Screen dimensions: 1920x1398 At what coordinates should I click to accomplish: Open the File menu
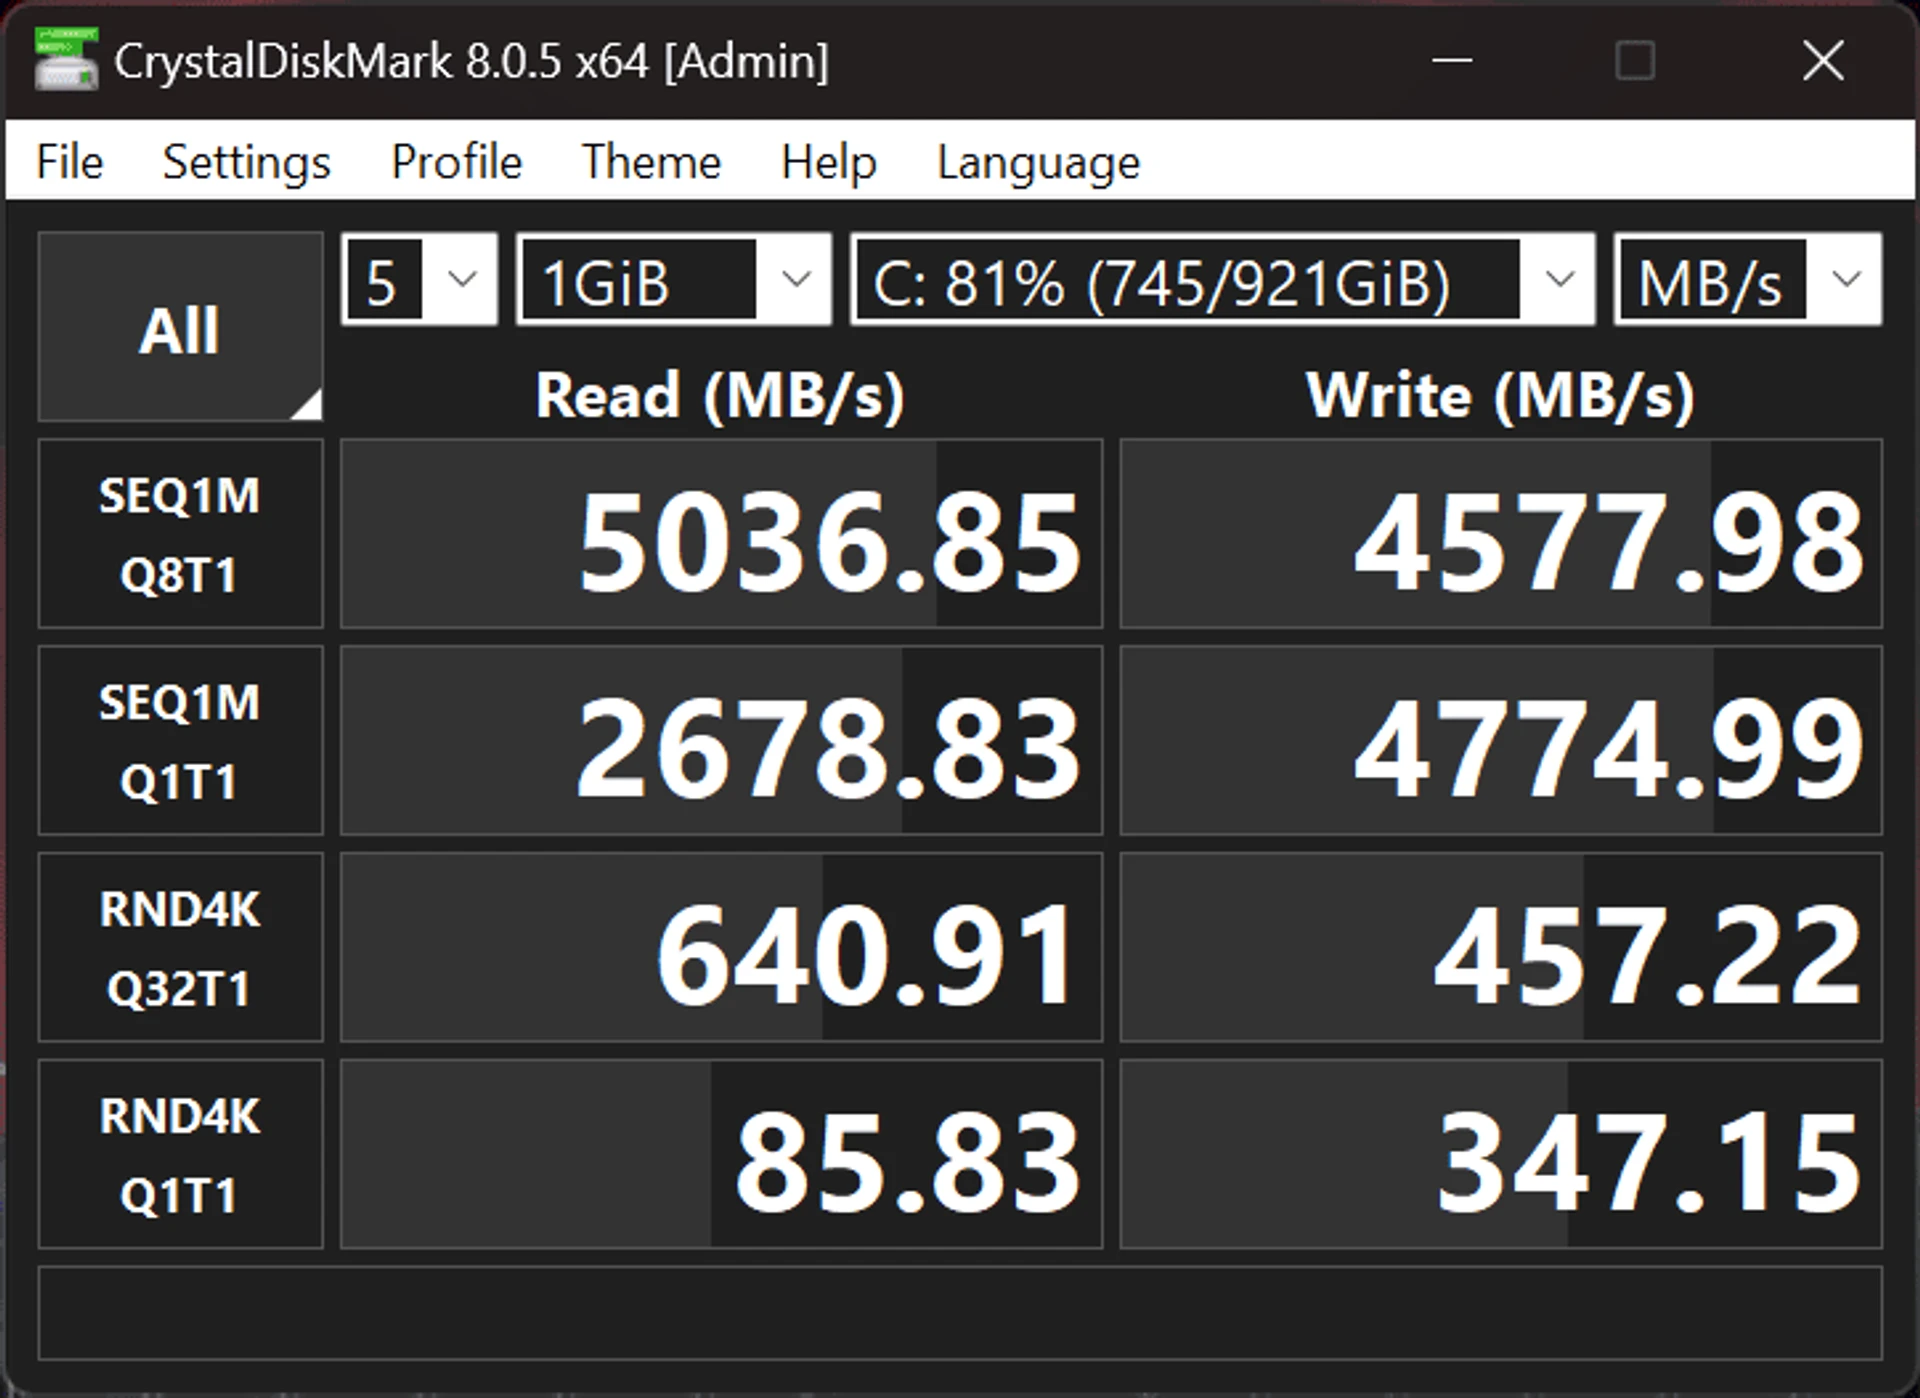pos(70,161)
